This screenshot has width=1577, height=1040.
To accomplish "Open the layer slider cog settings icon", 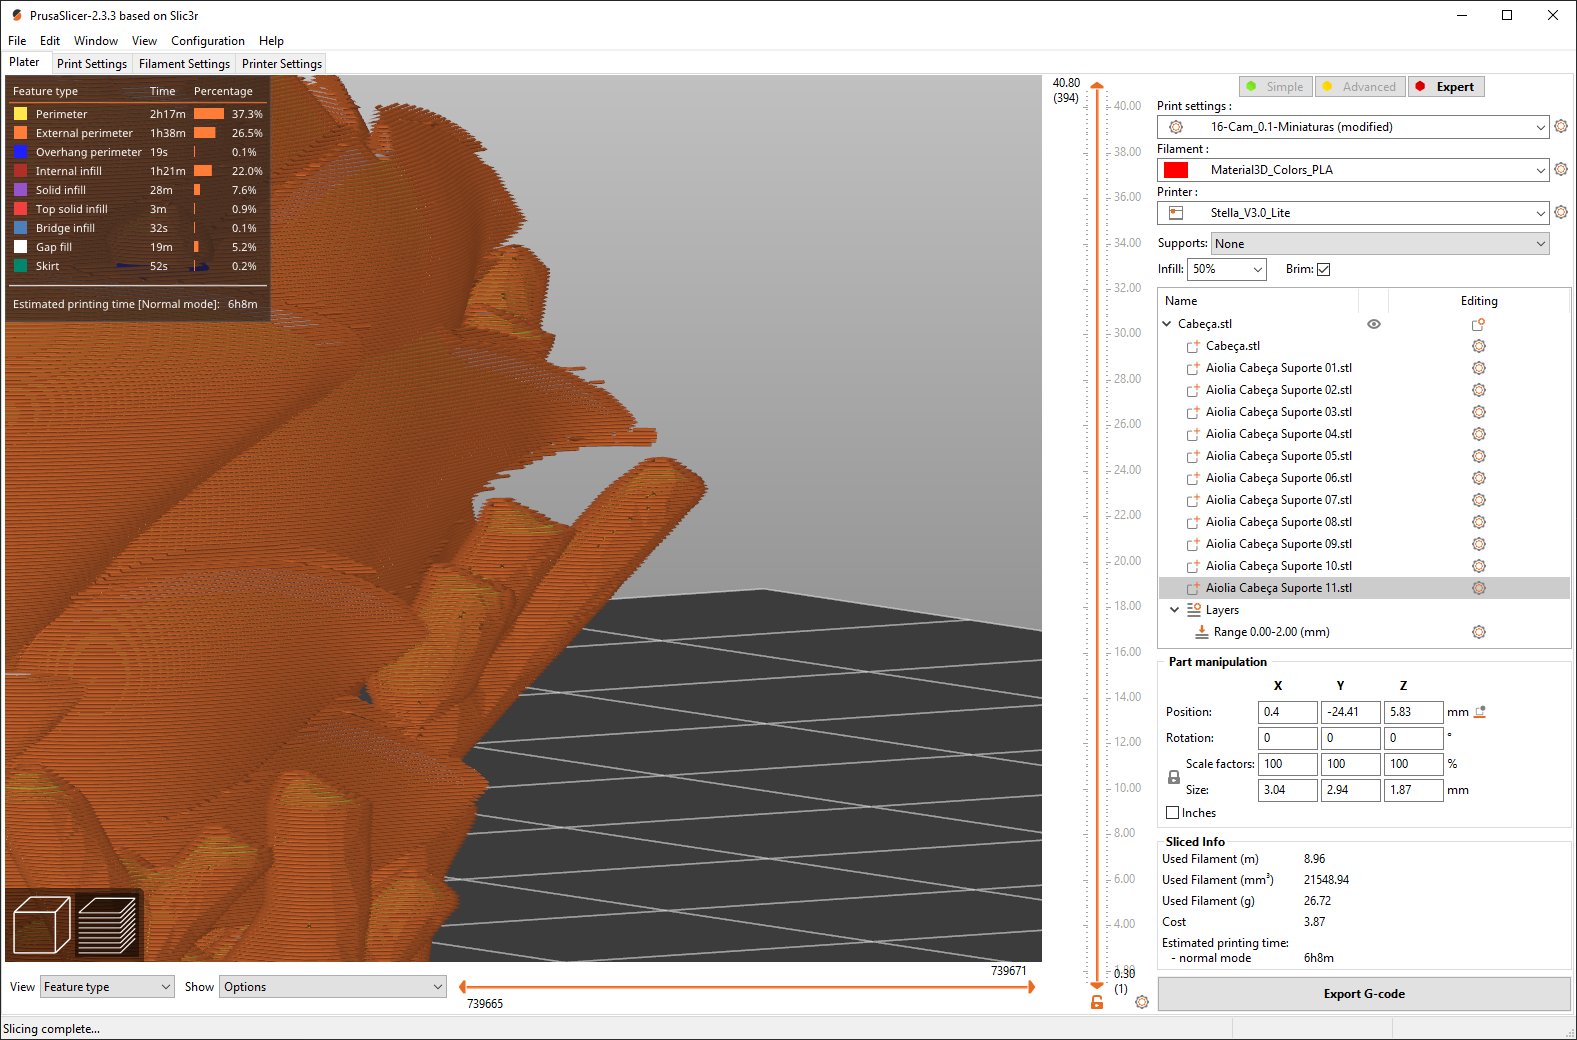I will [x=1142, y=1001].
